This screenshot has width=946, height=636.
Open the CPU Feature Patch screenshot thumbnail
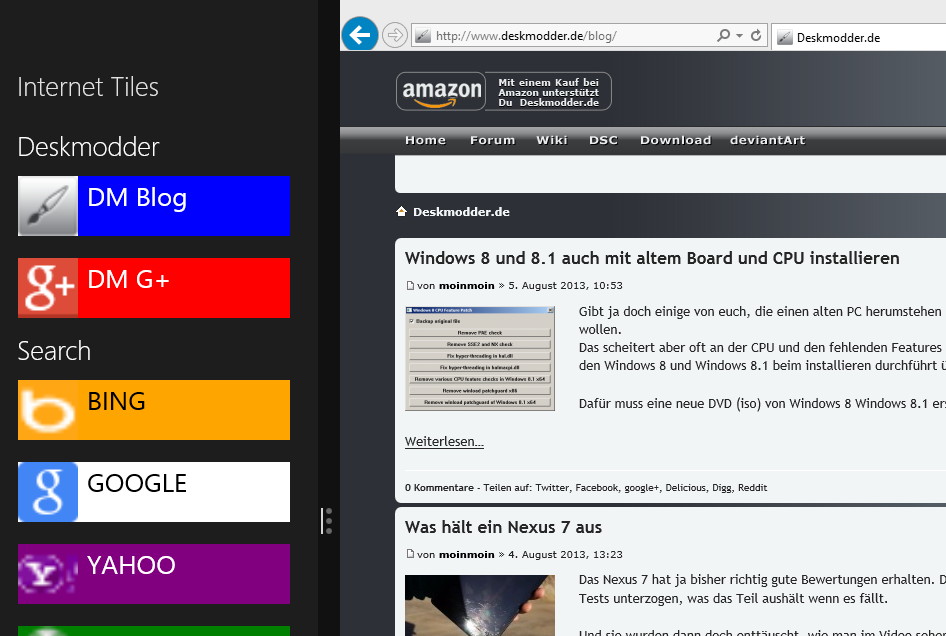click(480, 358)
